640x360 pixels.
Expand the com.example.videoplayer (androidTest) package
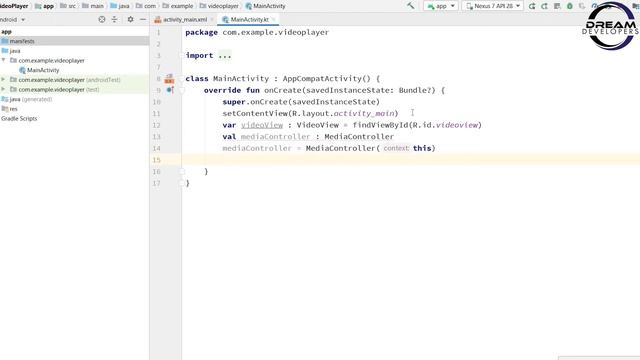(x=4, y=80)
